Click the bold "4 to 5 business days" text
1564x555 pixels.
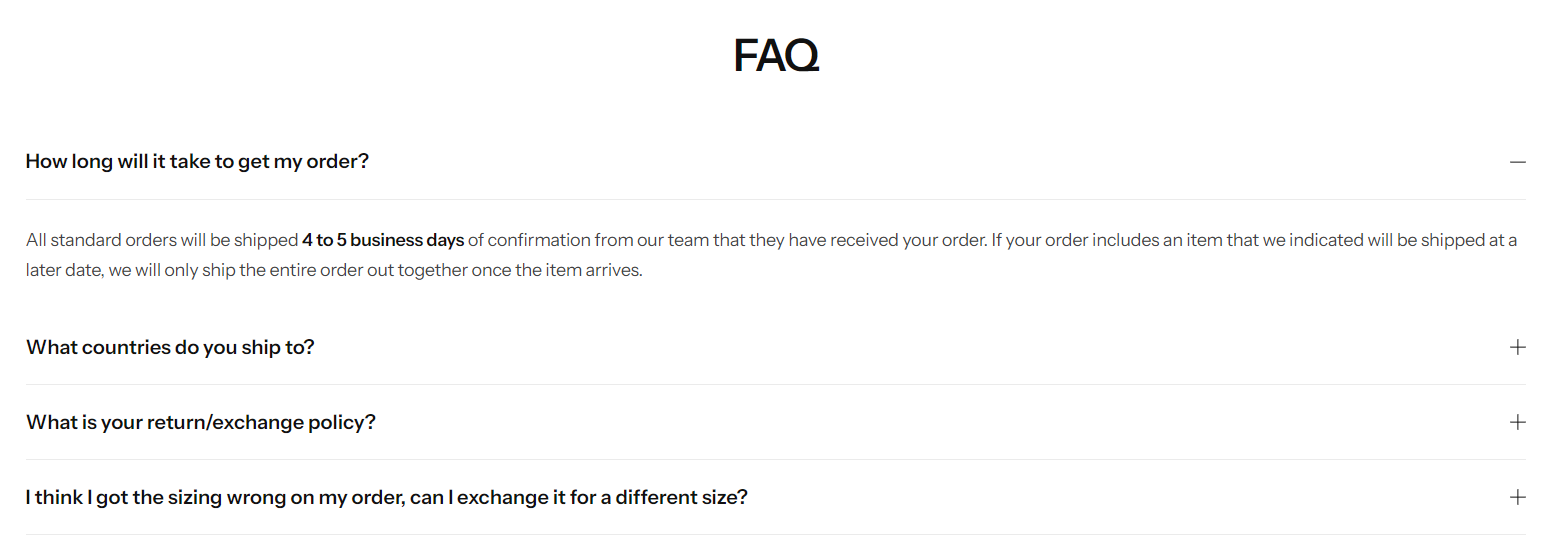pos(383,240)
